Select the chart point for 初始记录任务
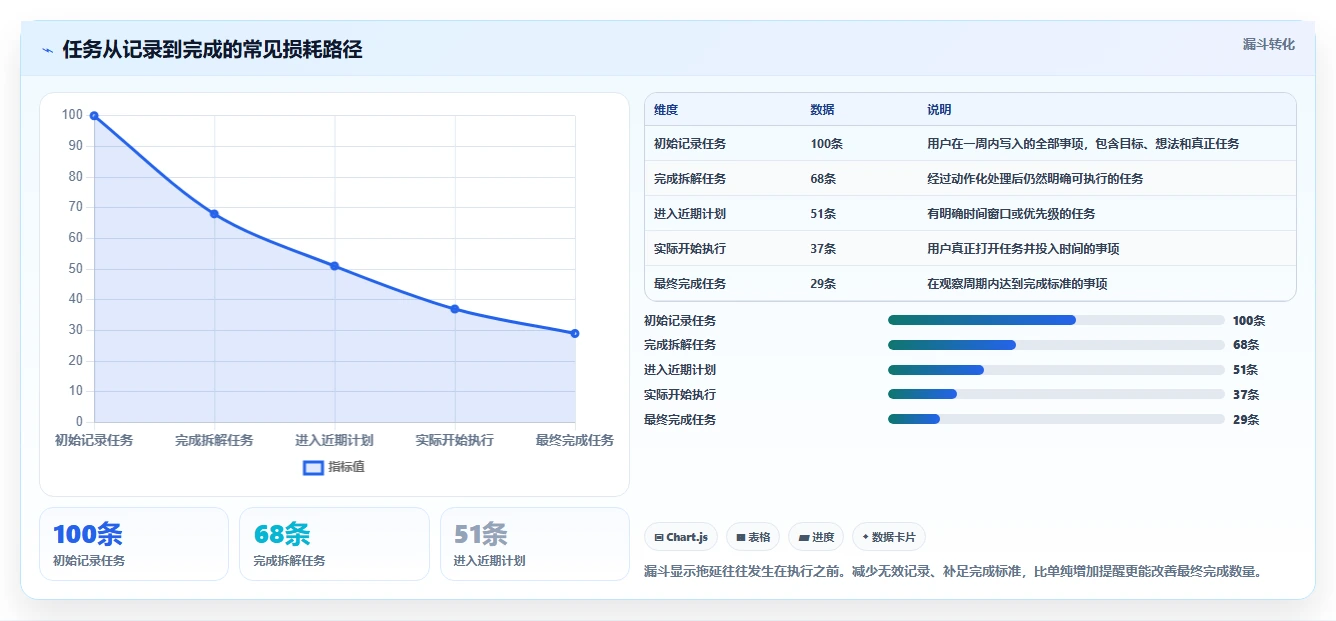Viewport: 1336px width, 621px height. (94, 116)
